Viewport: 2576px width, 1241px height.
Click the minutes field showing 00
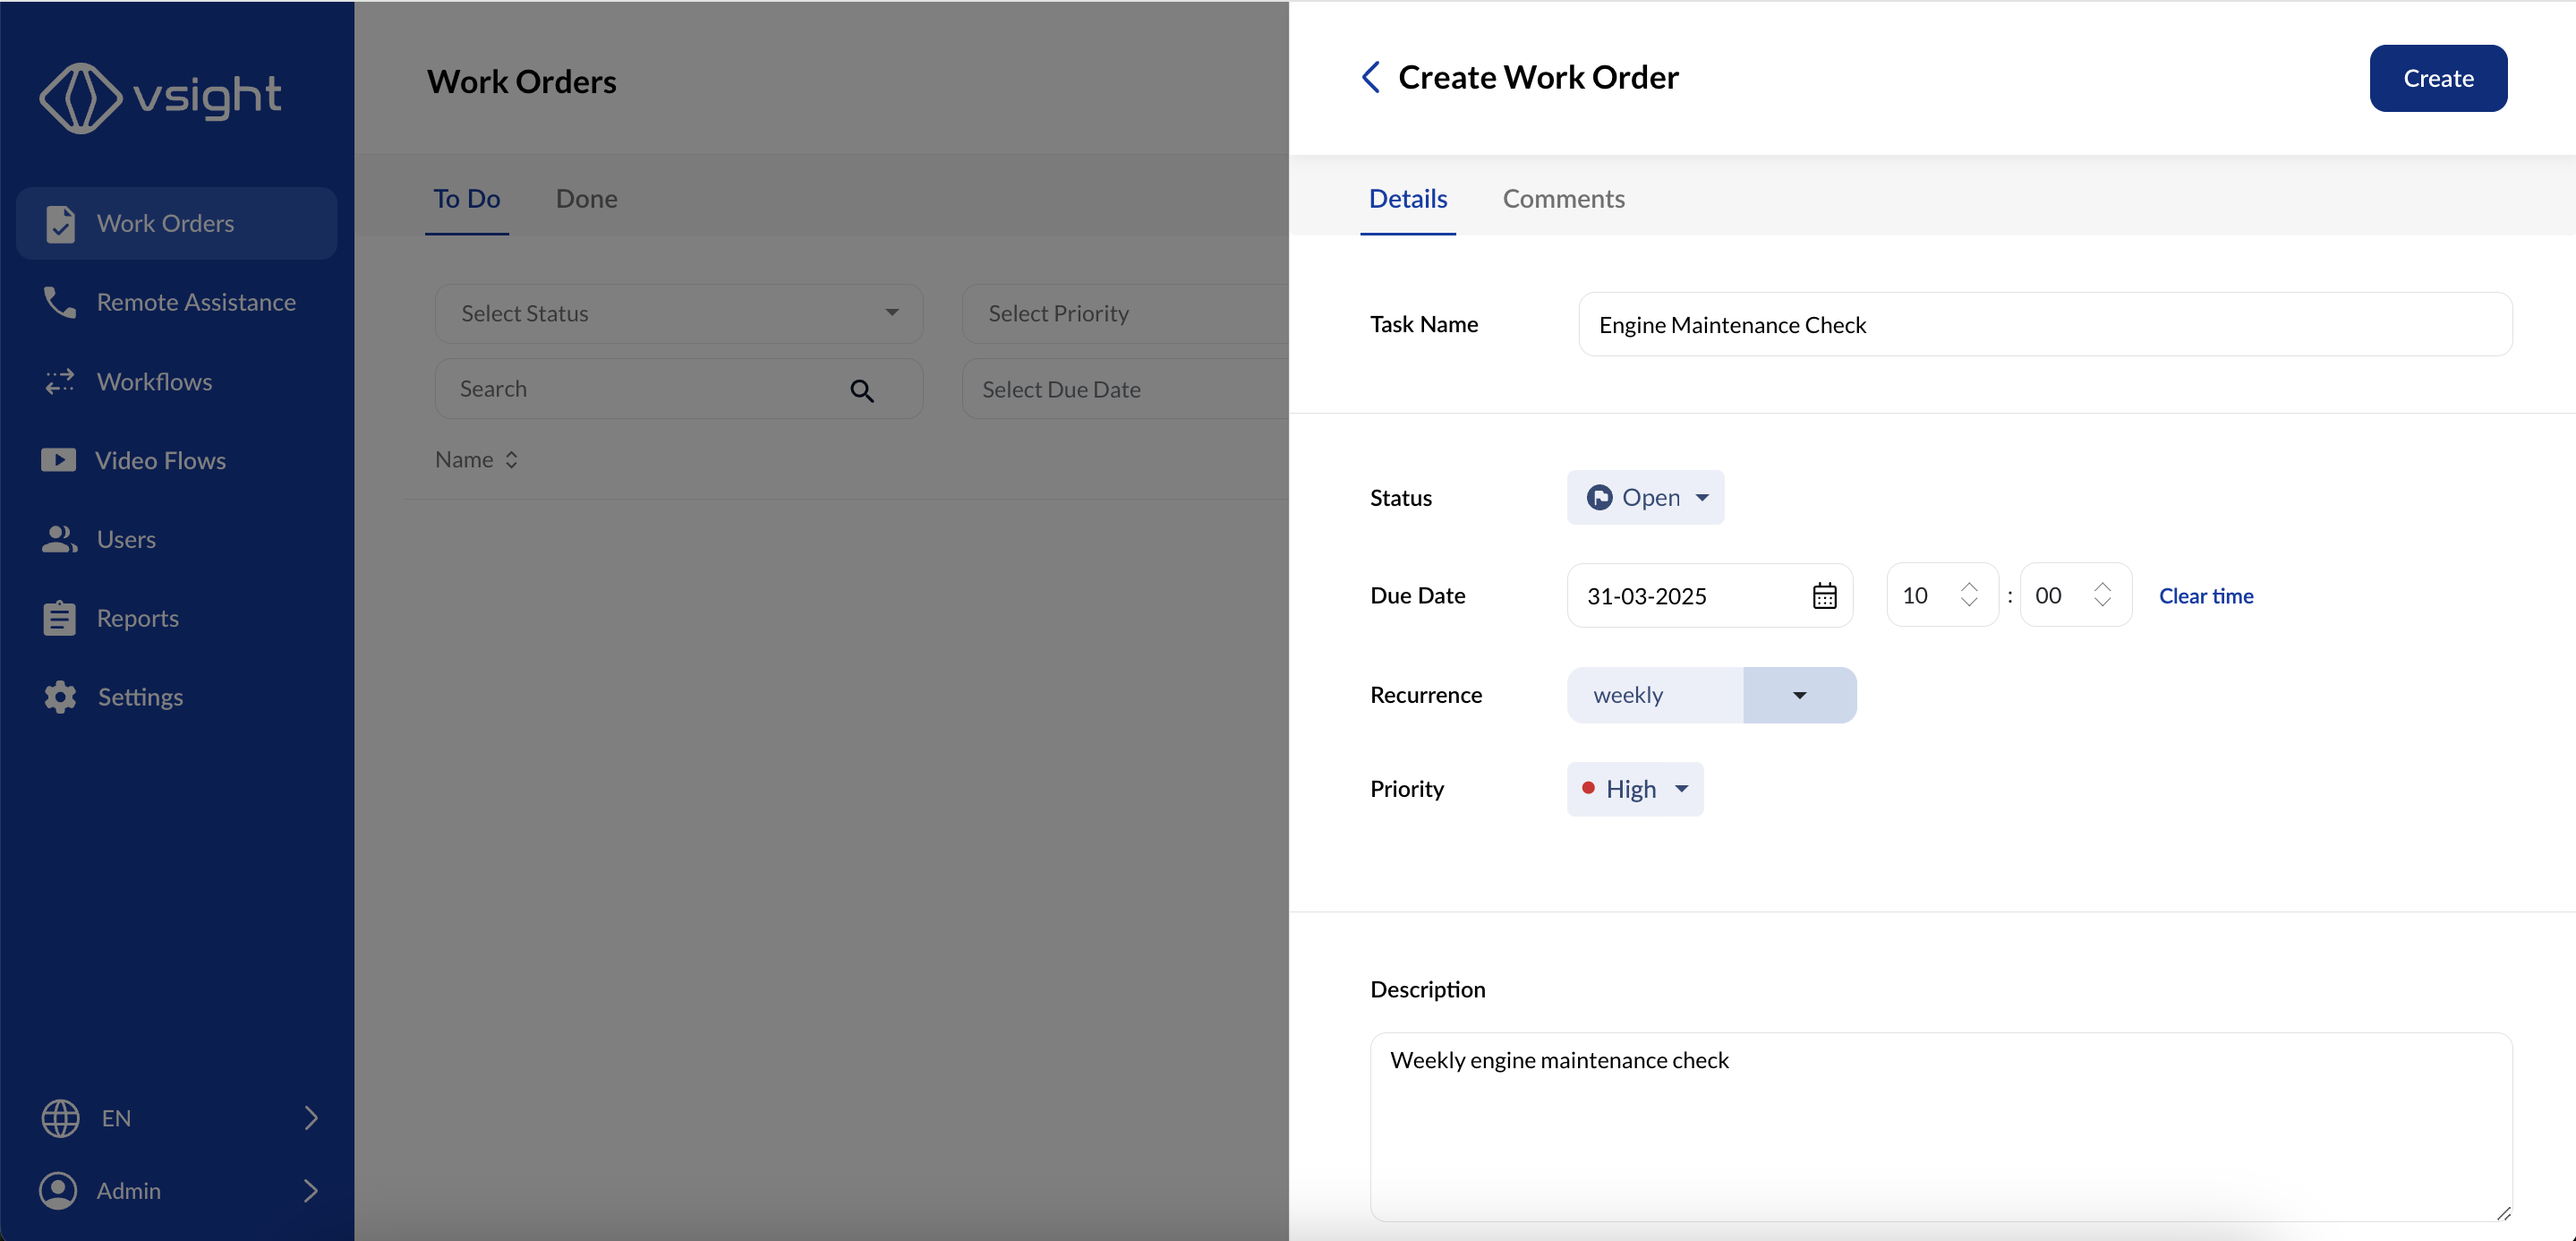[2075, 595]
